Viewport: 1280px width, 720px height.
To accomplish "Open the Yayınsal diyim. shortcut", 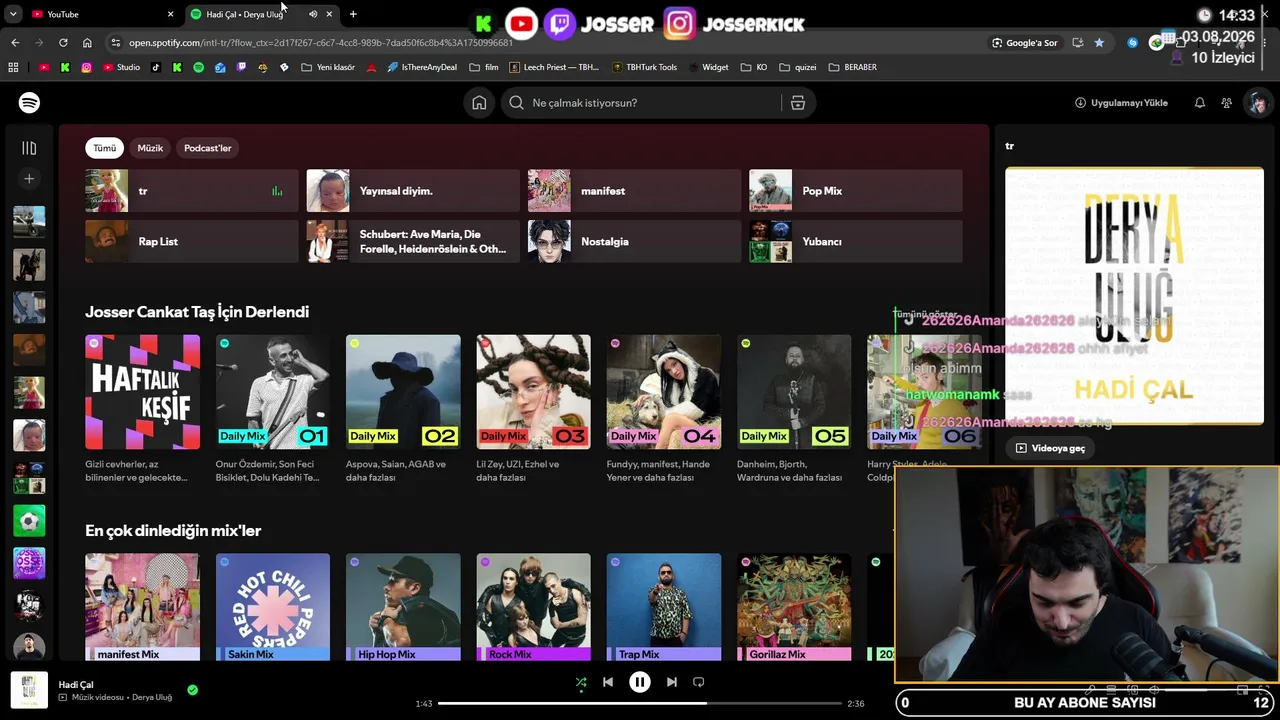I will (x=413, y=191).
